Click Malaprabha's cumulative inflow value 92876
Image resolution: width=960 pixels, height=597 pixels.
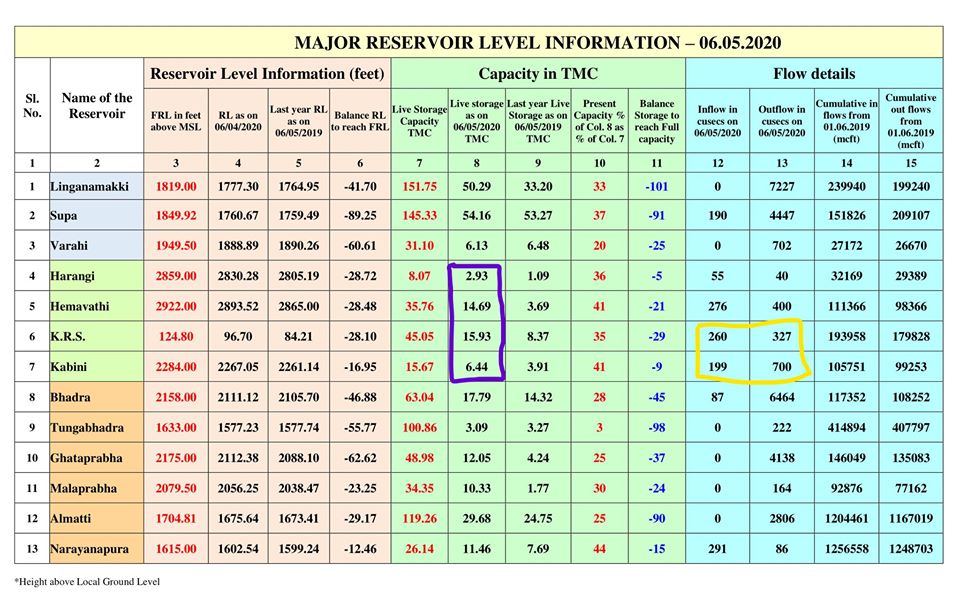click(x=847, y=489)
